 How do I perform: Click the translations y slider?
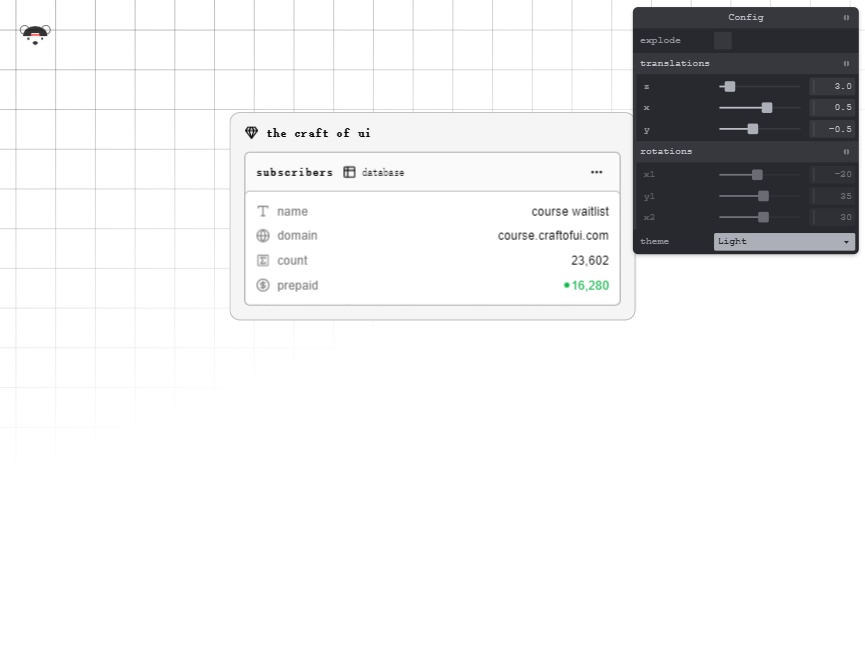pos(760,129)
